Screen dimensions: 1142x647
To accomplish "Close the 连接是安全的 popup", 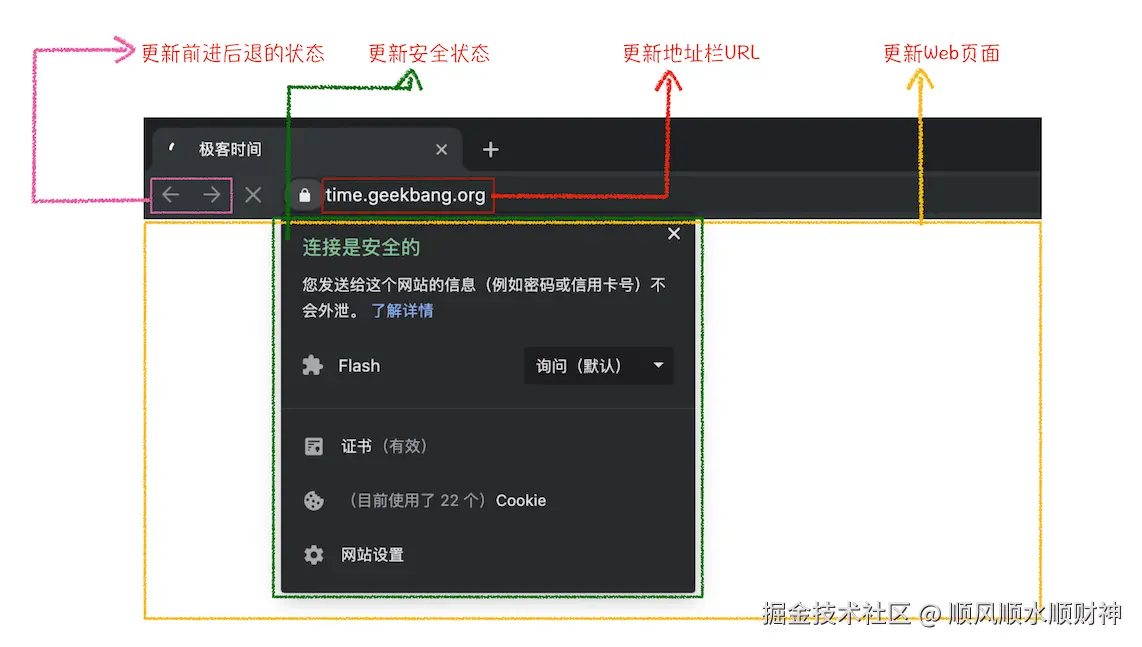I will pos(673,234).
